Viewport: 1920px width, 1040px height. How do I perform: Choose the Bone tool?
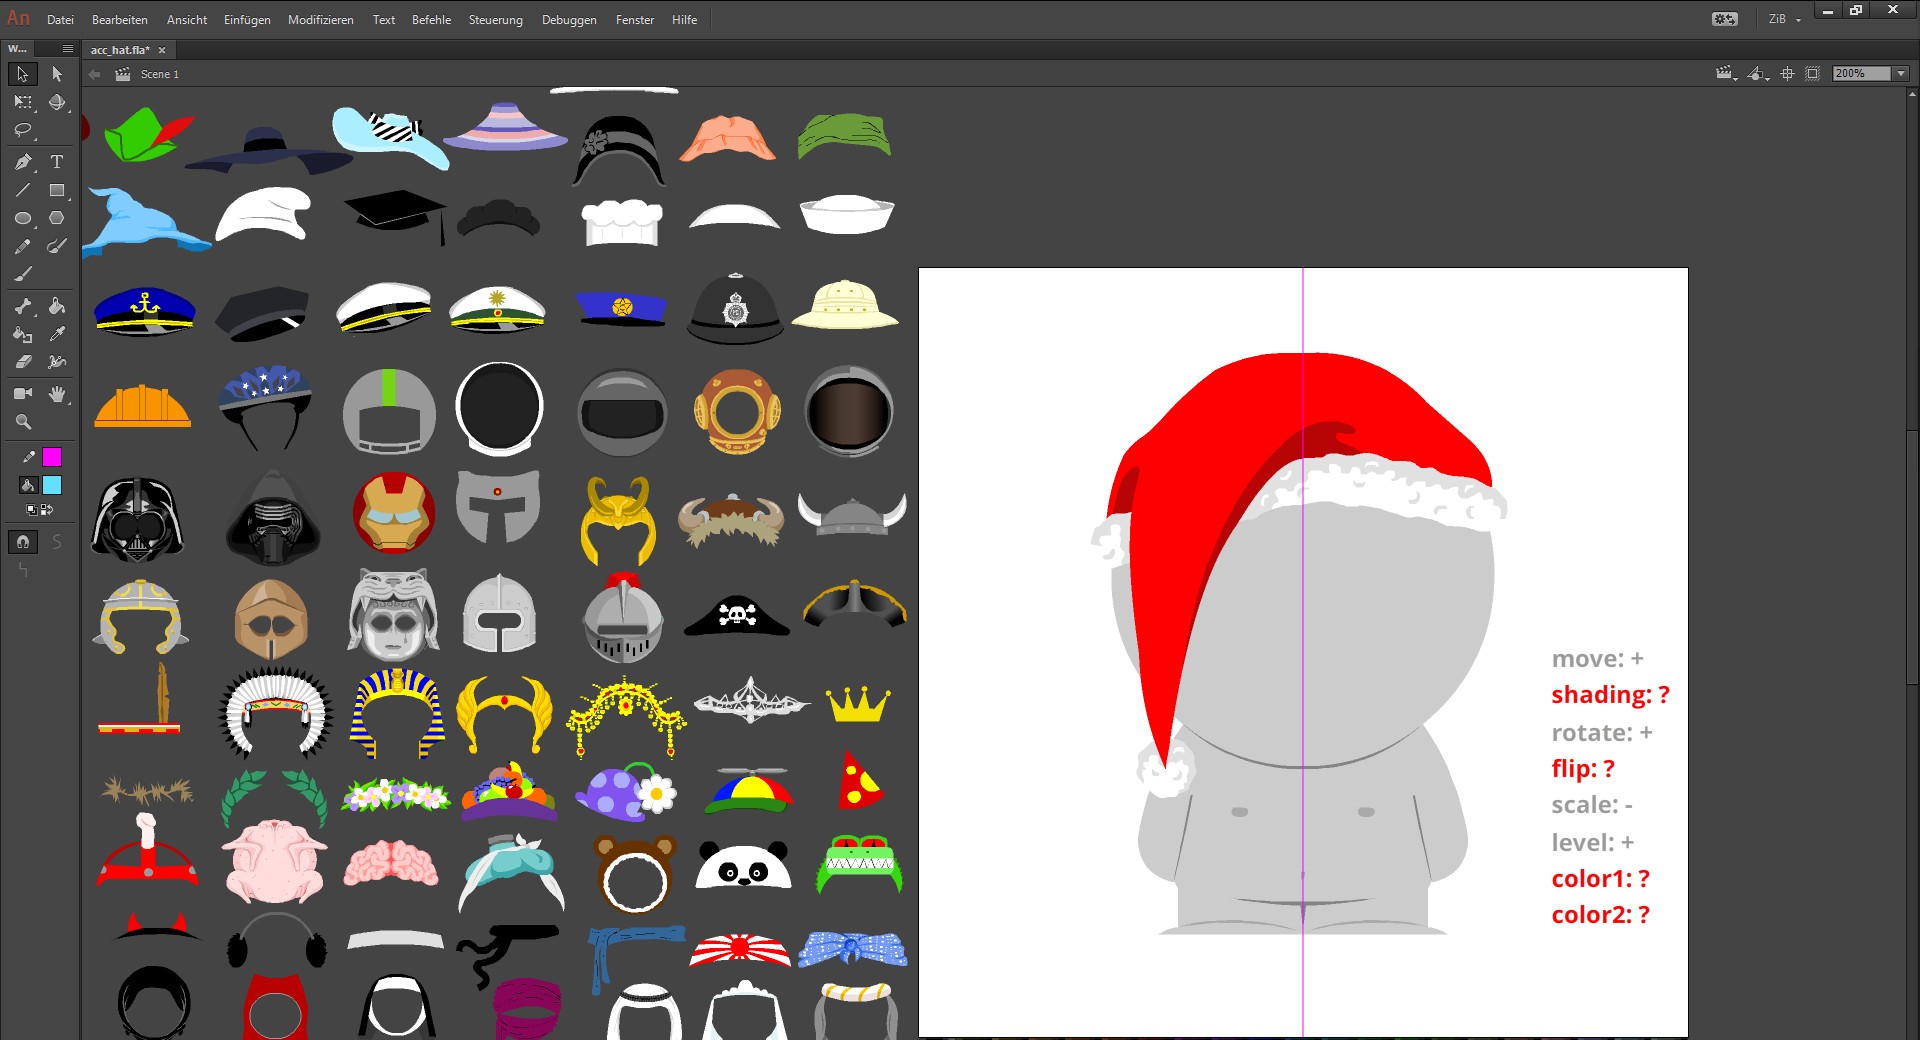pos(23,306)
